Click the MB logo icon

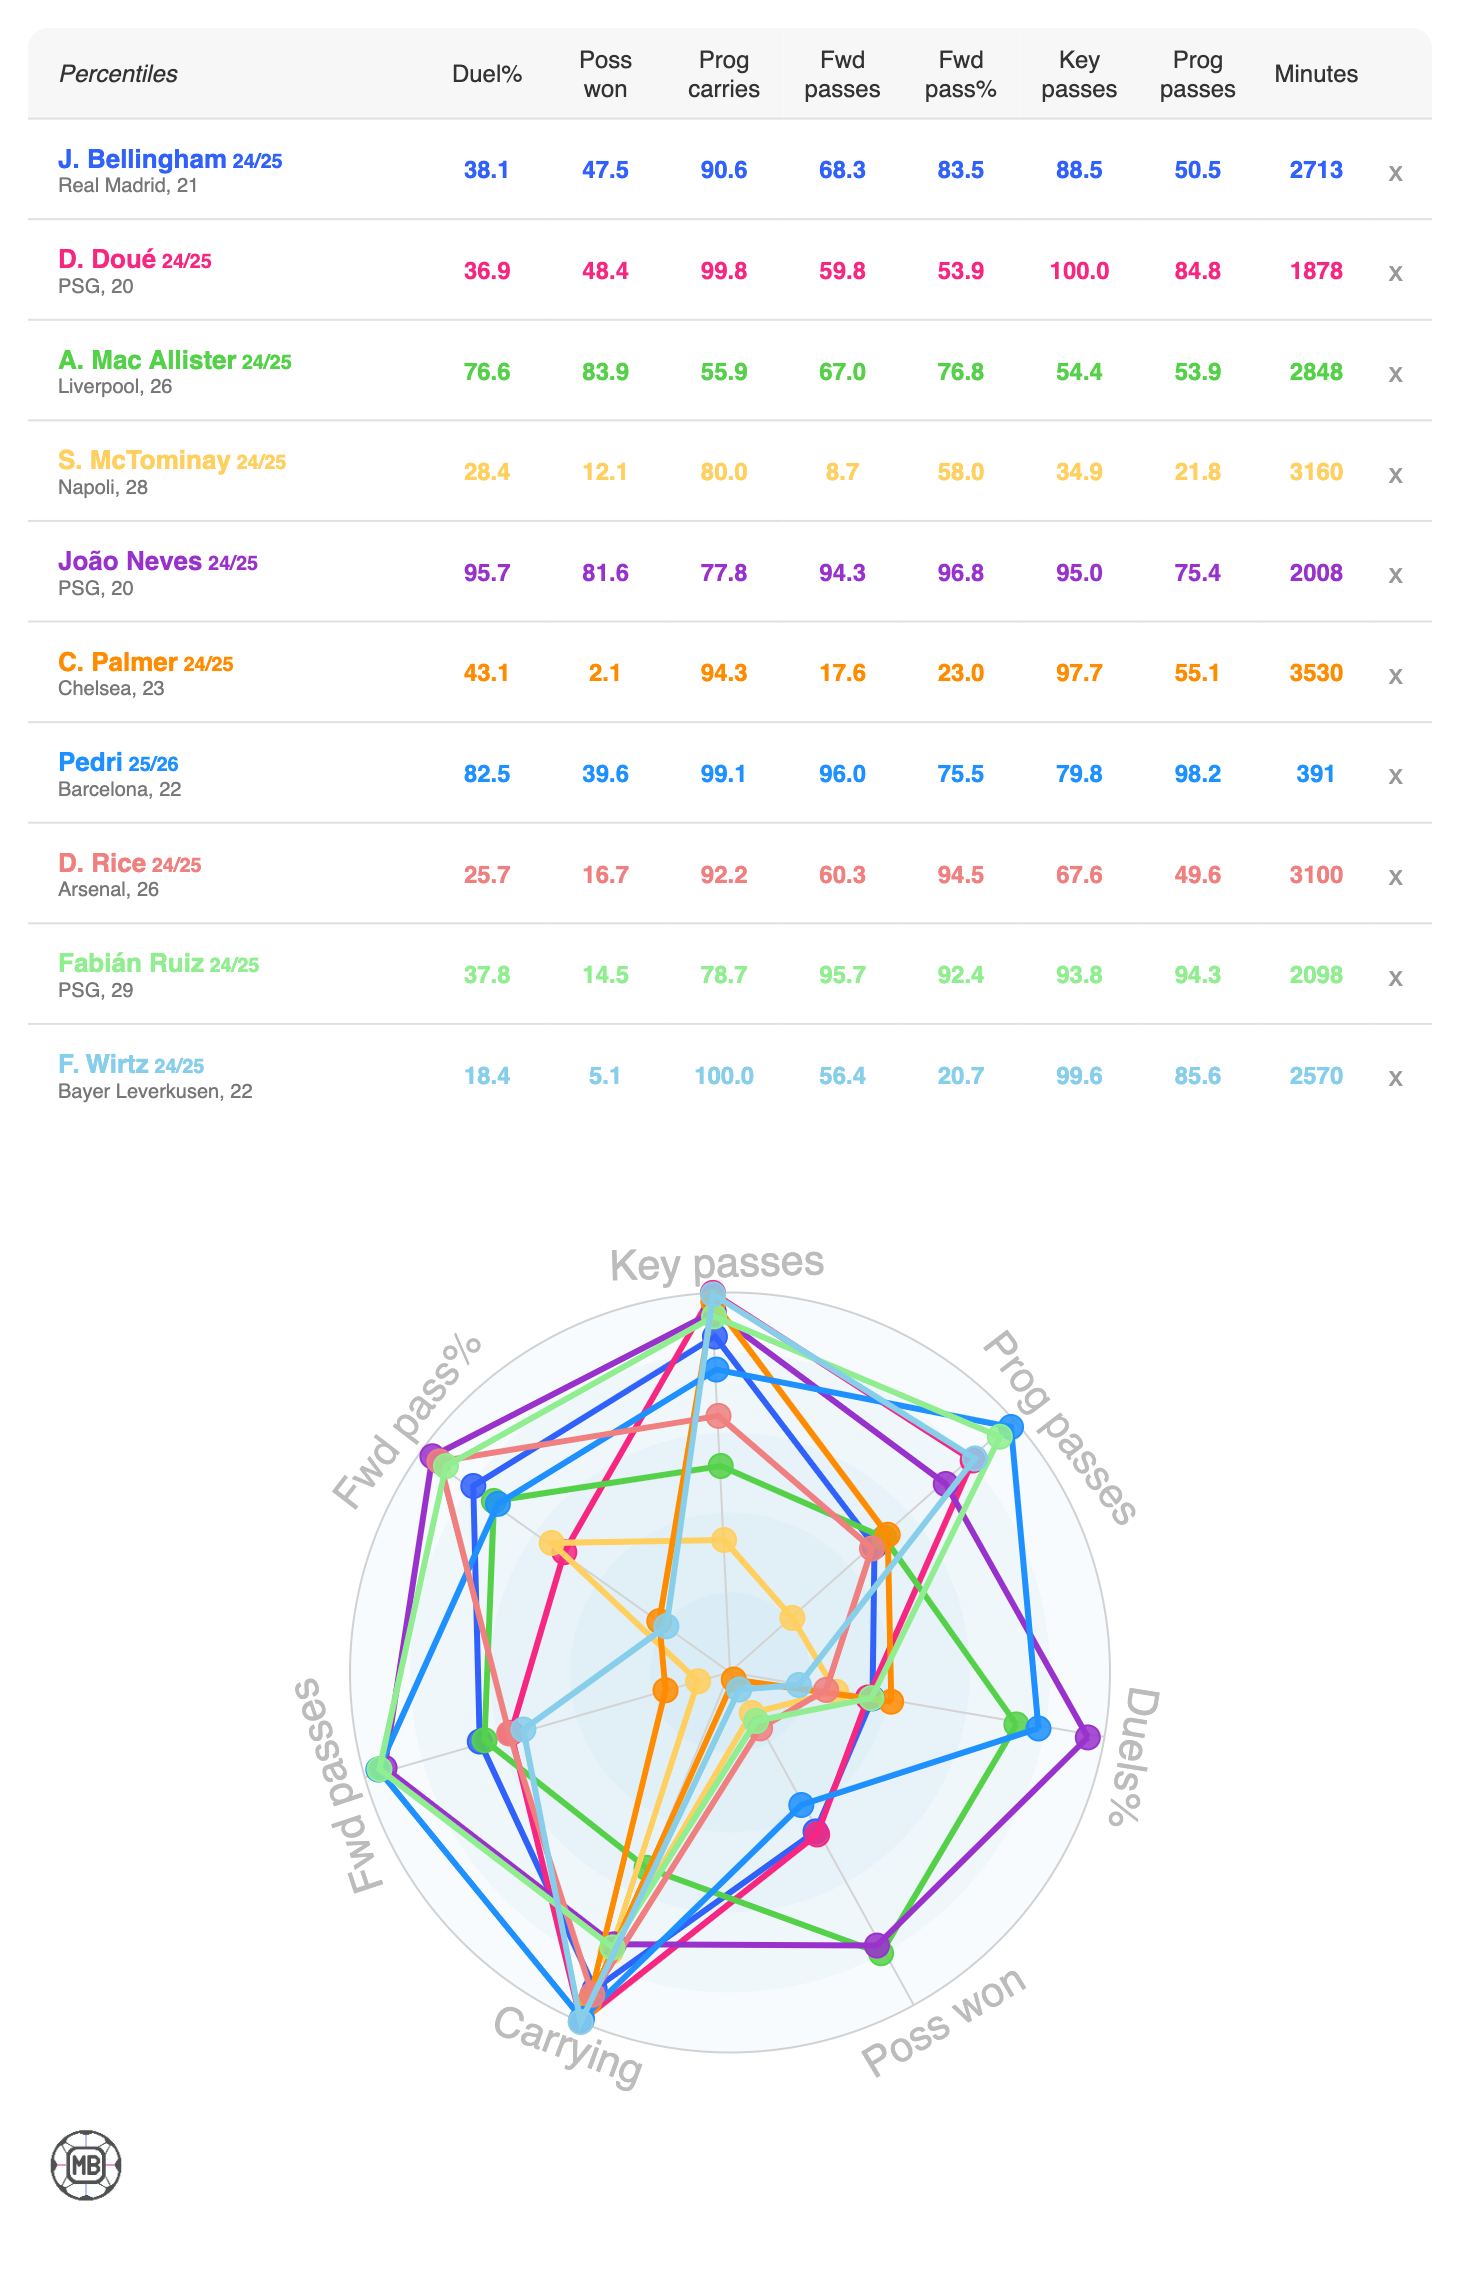(86, 2165)
